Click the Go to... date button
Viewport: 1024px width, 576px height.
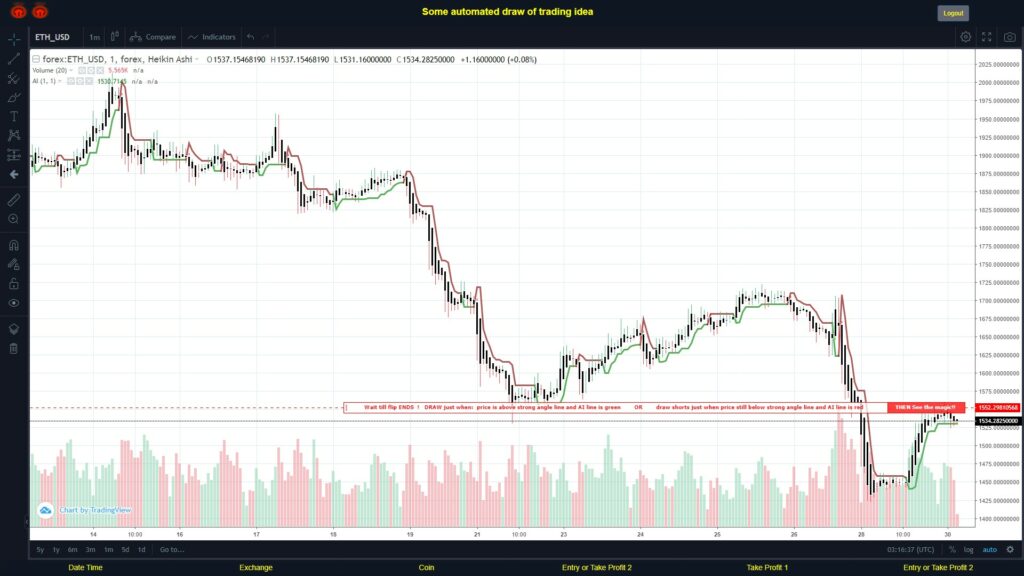tap(172, 549)
